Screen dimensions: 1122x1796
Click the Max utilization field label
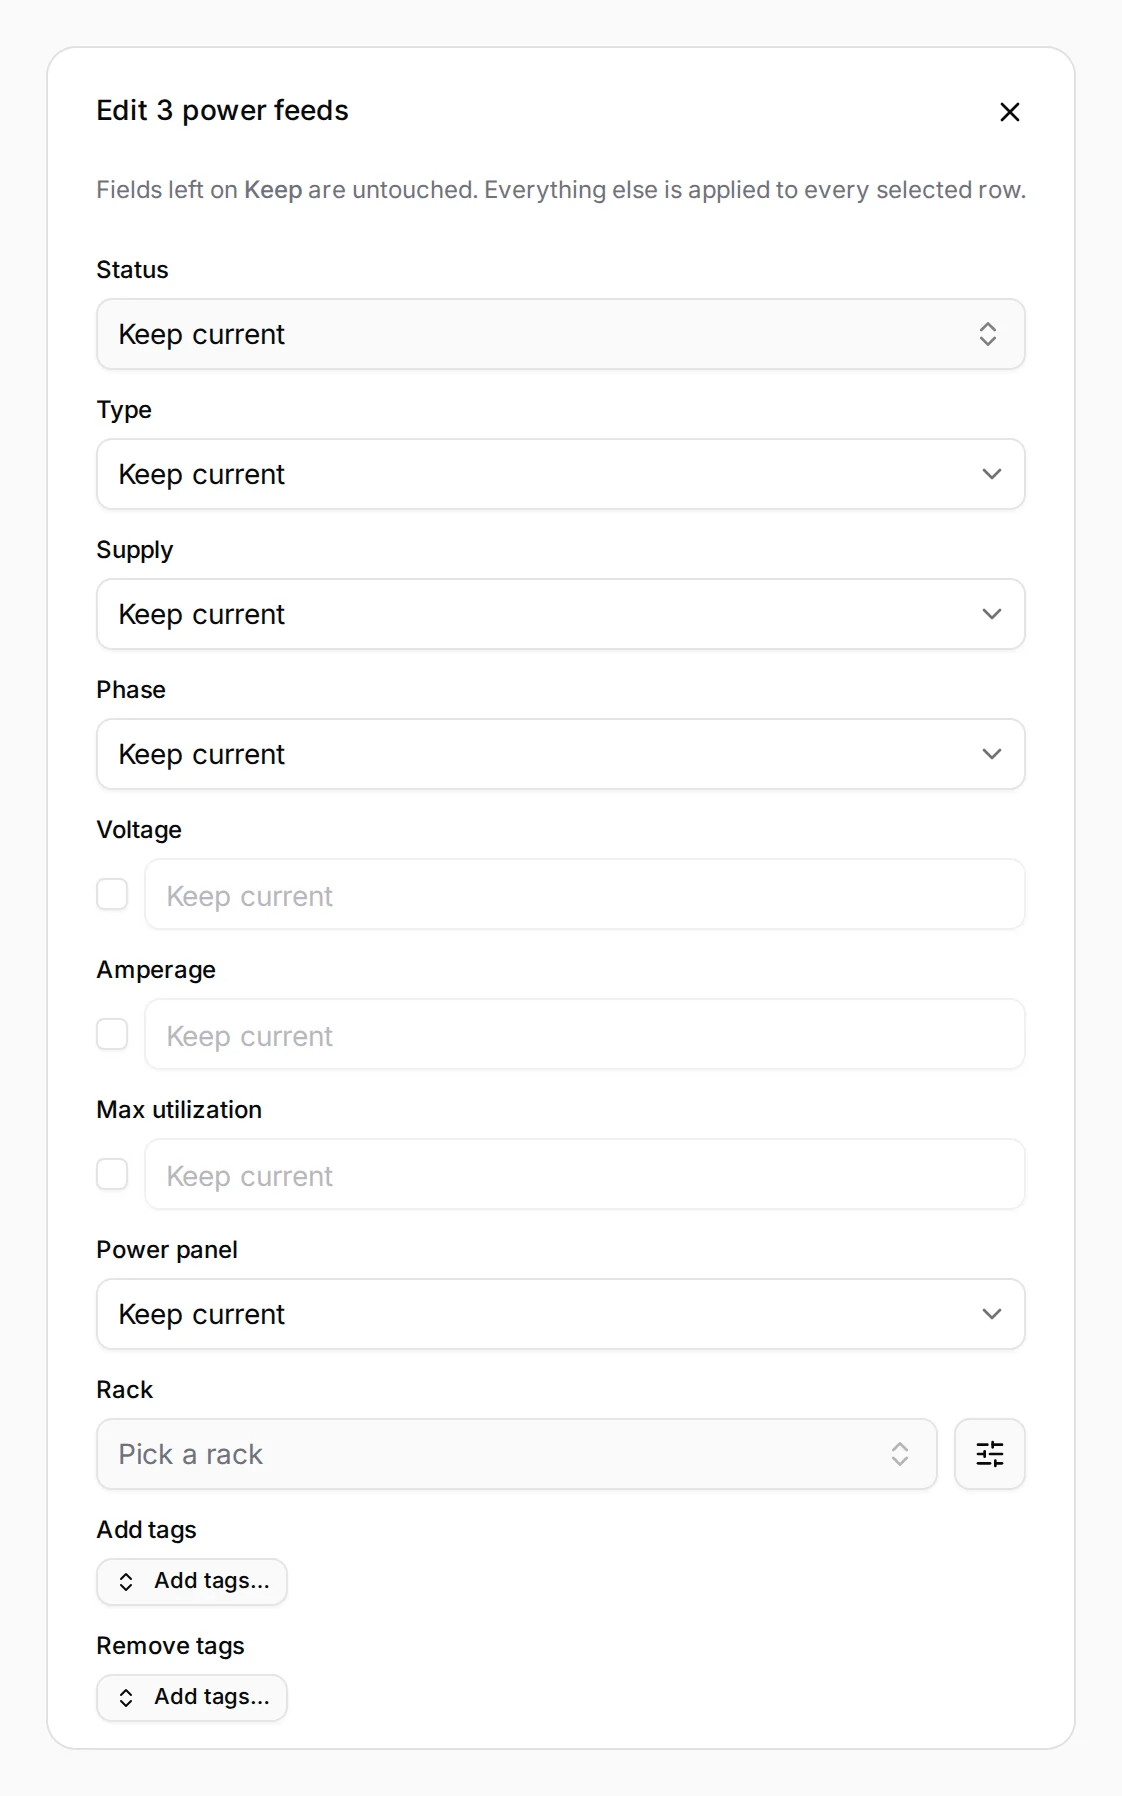tap(179, 1110)
